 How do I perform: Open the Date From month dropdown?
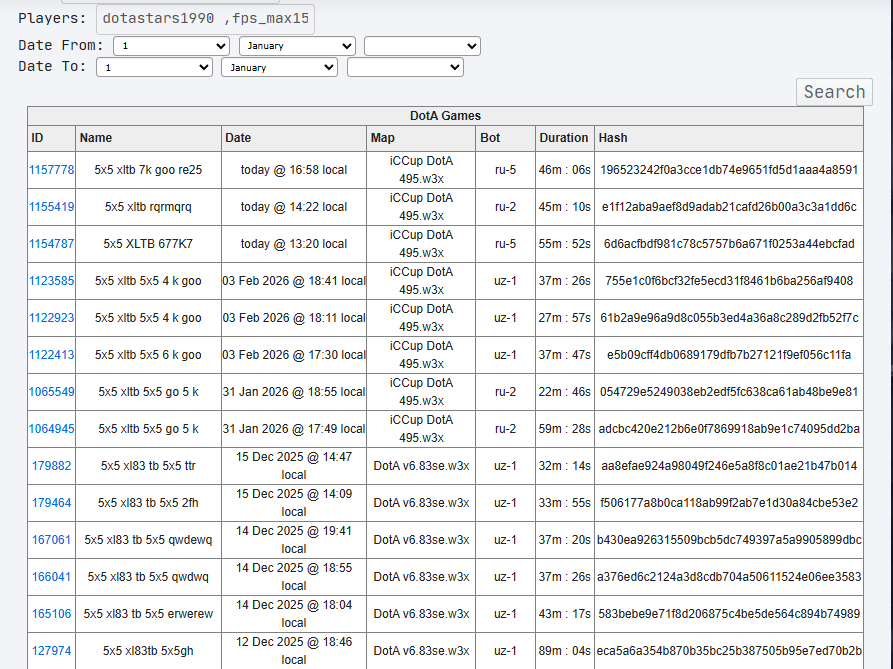tap(297, 46)
